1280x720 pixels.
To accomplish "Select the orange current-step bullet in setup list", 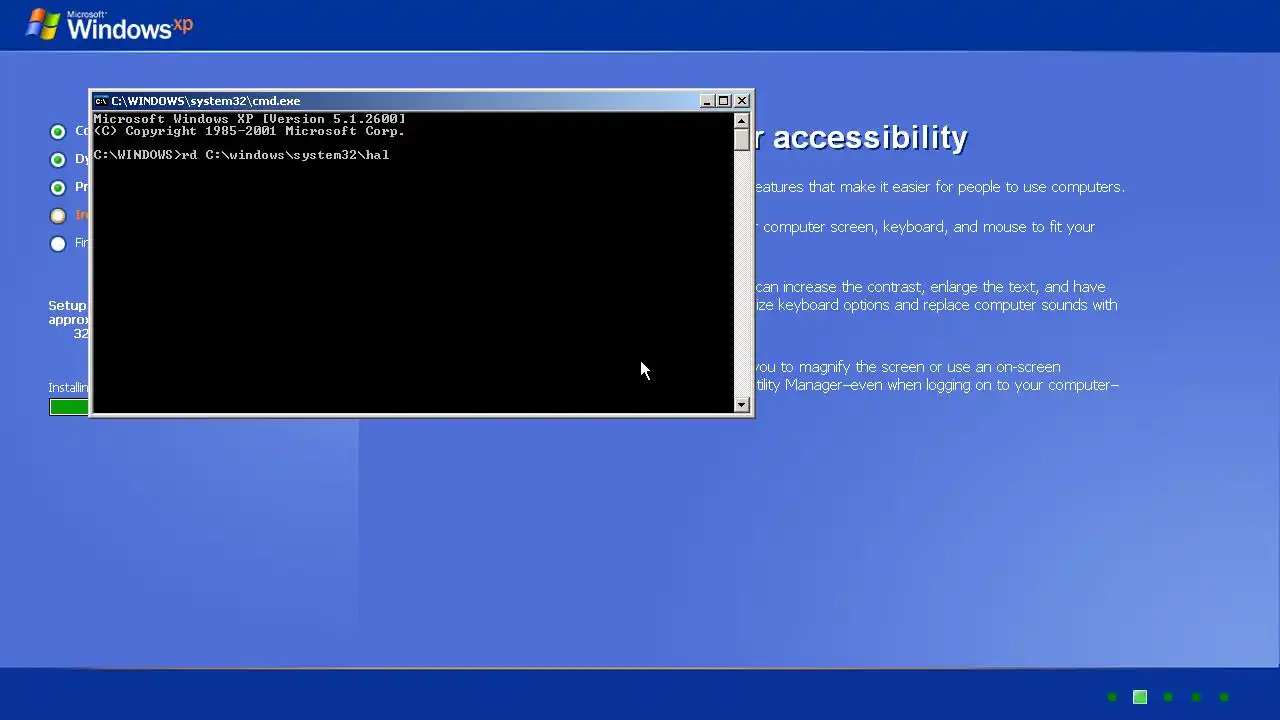I will coord(58,215).
